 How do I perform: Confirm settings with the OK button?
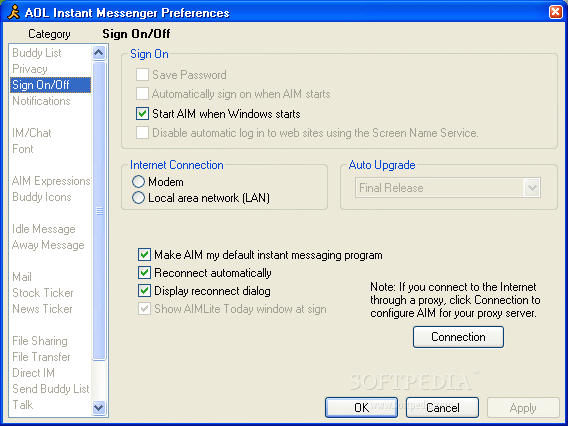point(361,408)
